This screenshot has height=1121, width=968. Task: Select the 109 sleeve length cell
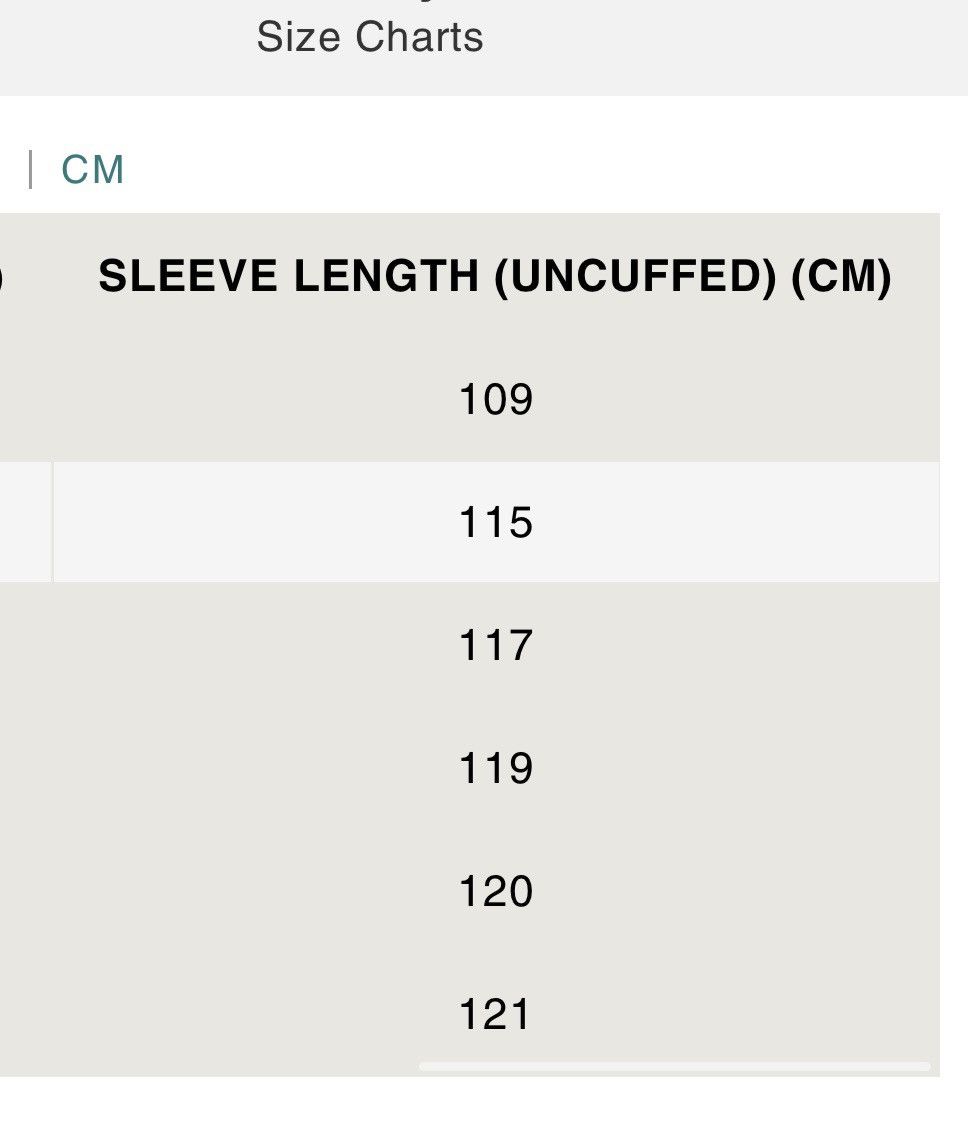[495, 399]
